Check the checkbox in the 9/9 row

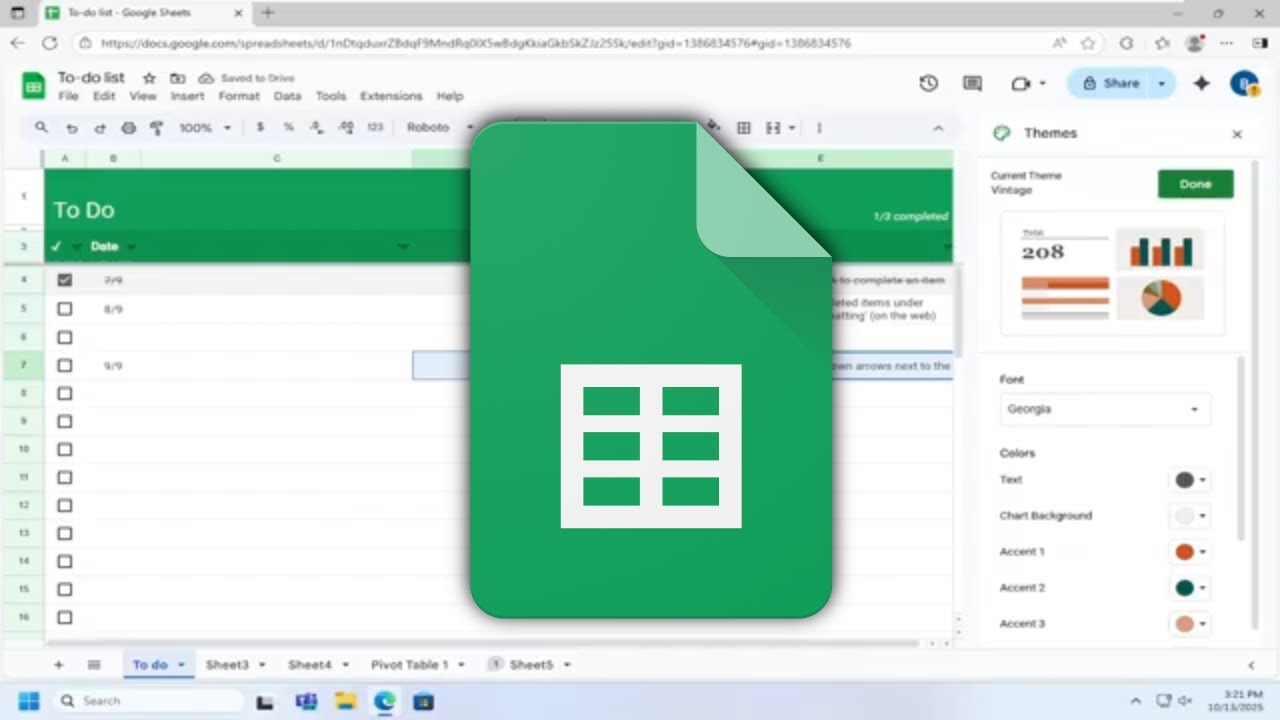65,365
